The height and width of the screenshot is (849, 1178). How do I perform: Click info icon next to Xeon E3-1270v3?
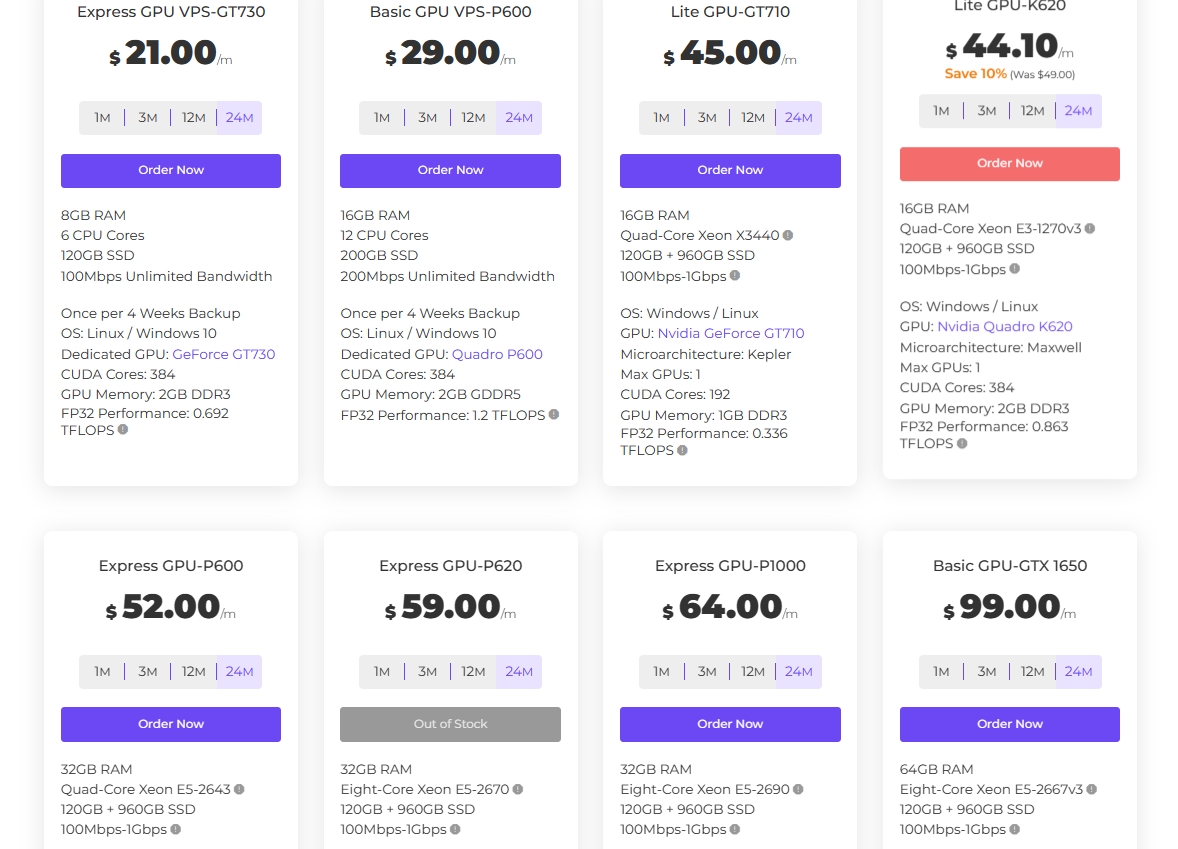(x=1090, y=229)
